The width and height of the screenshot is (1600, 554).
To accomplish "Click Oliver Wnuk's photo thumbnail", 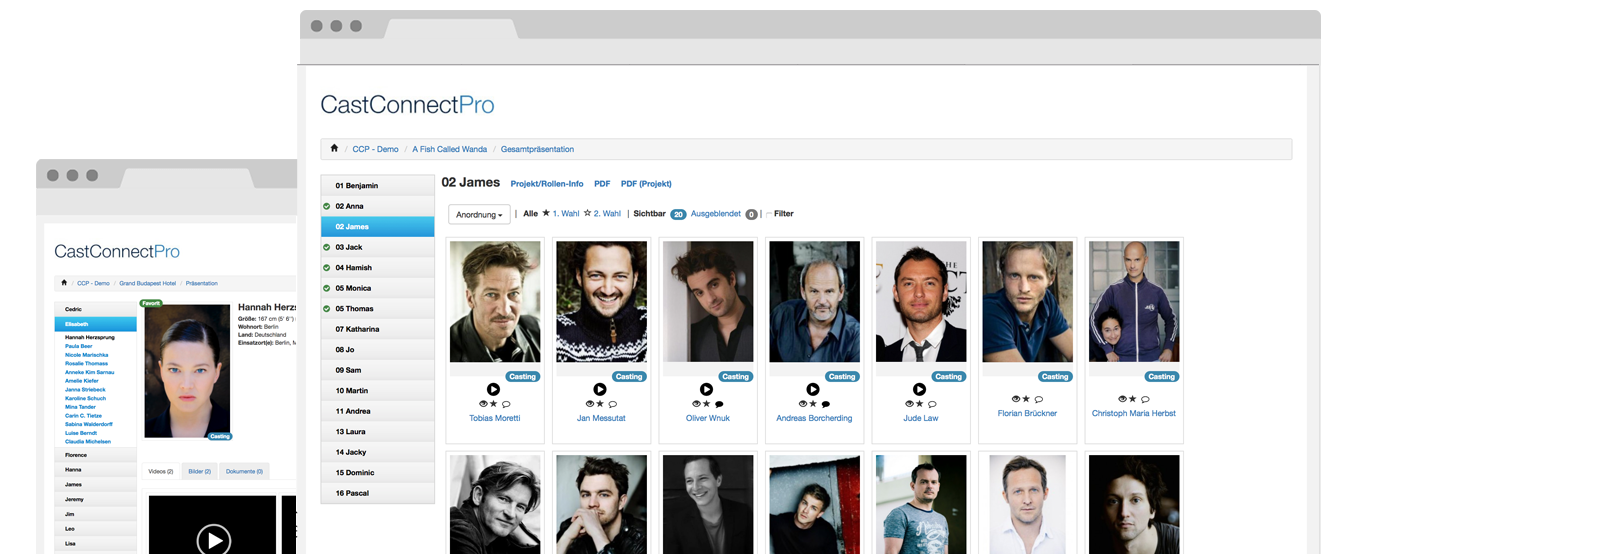I will tap(708, 301).
